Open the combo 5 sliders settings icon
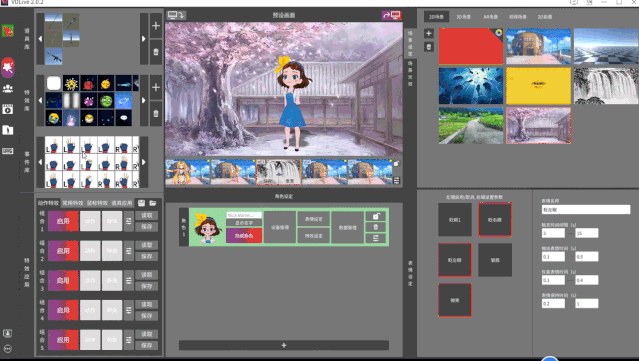 128,340
